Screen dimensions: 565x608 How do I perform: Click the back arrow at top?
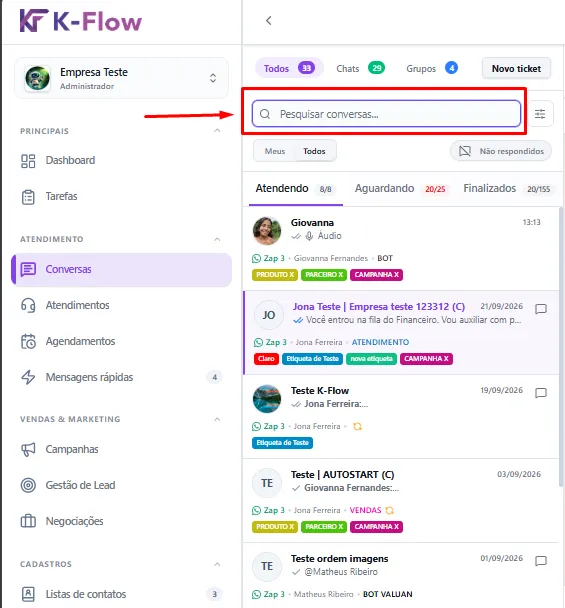[x=268, y=21]
